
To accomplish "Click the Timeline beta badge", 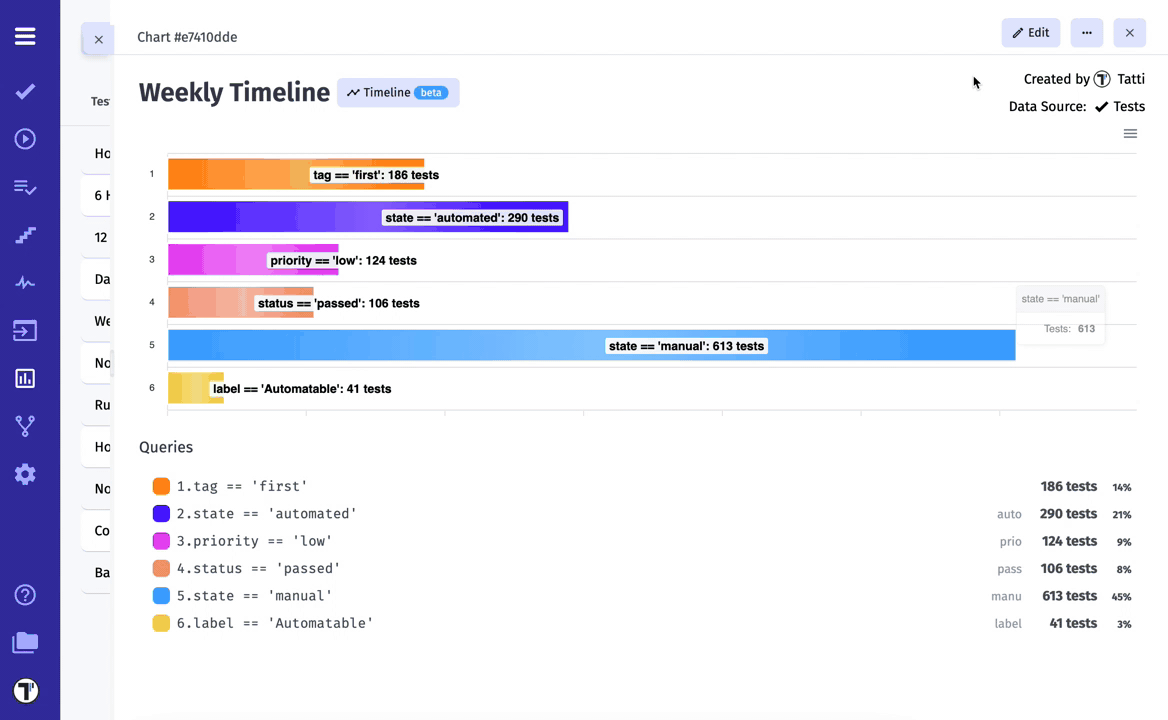I will (x=398, y=92).
